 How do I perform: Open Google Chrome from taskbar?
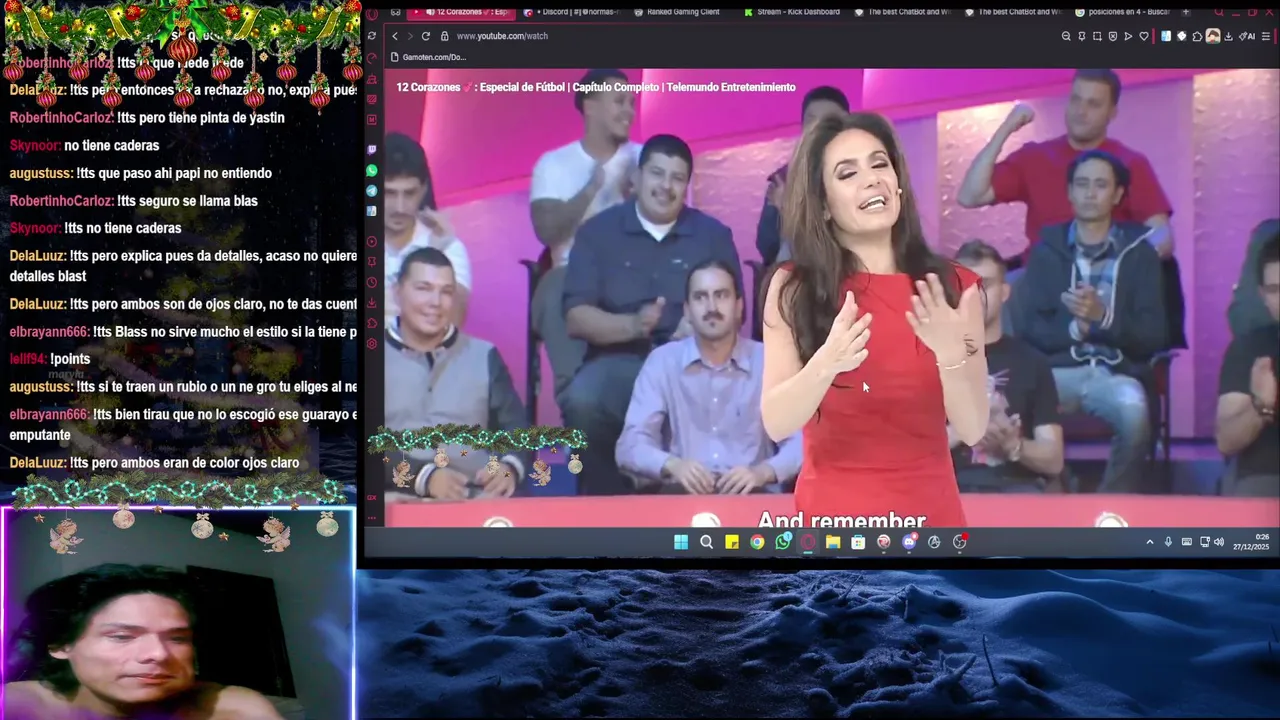tap(757, 542)
